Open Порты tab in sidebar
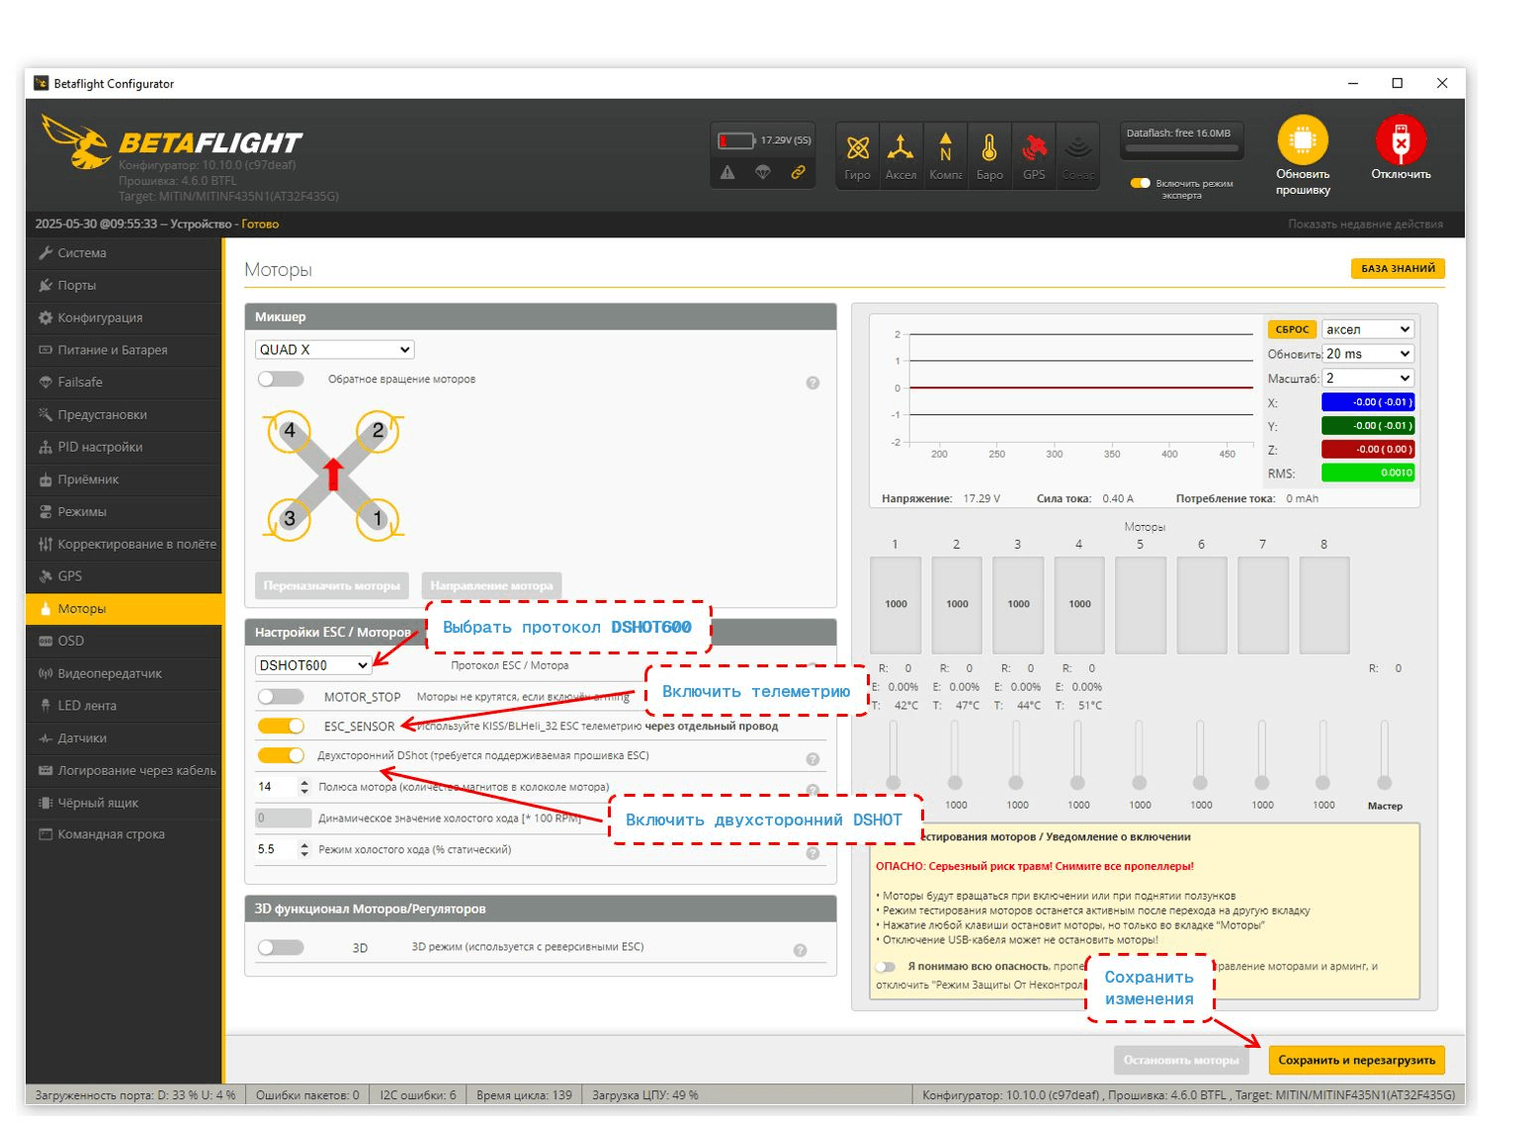Screen dimensions: 1536x1129 pyautogui.click(x=124, y=285)
